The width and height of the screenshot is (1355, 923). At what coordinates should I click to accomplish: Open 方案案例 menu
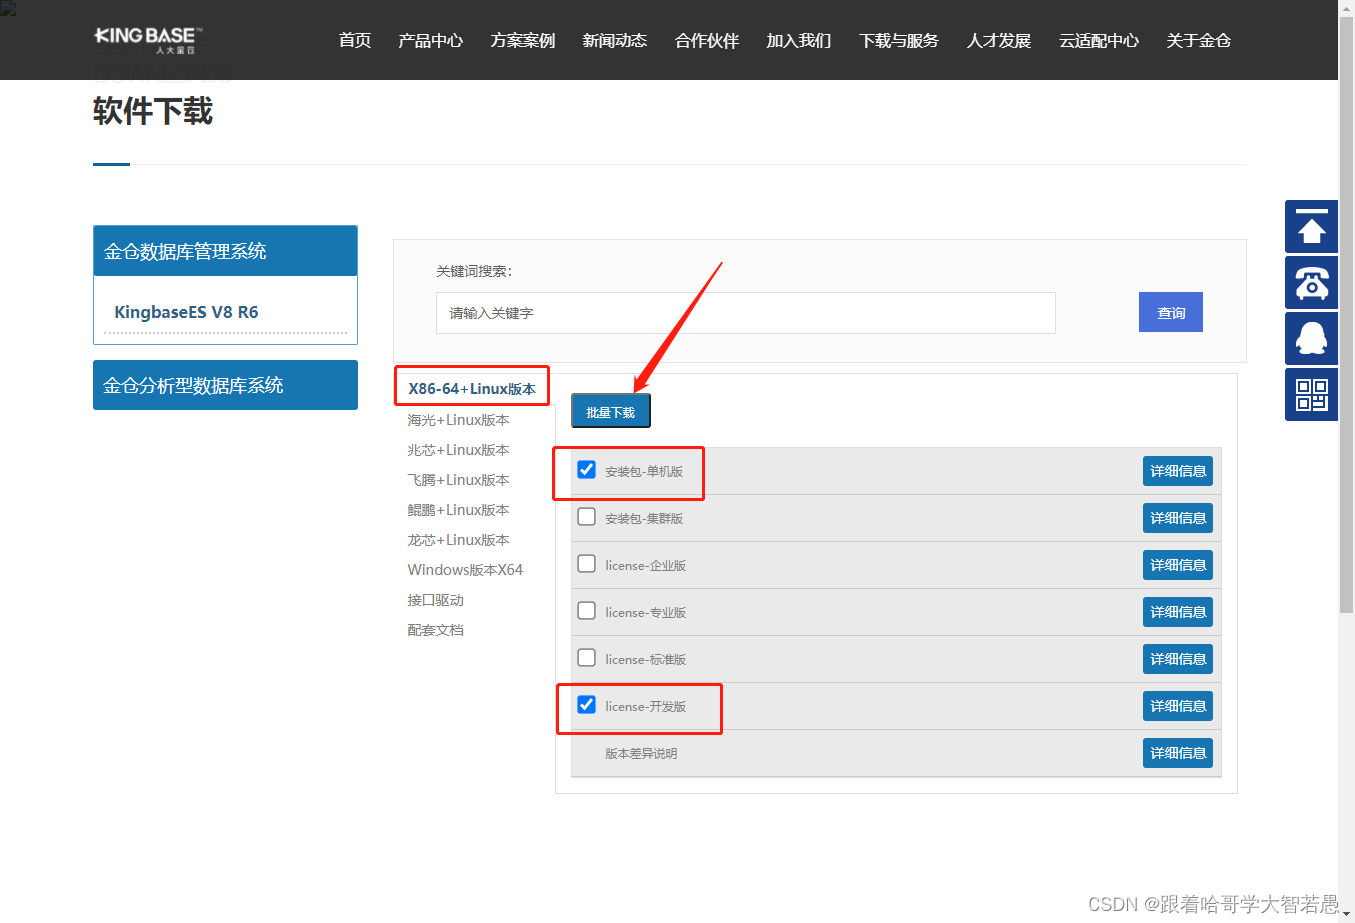click(522, 41)
